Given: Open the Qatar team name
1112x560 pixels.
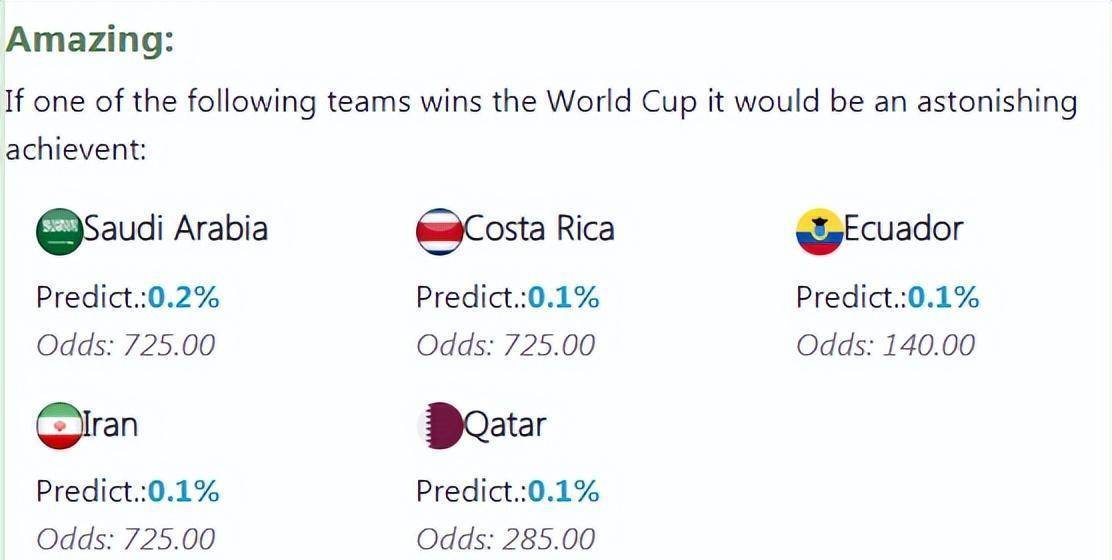Looking at the screenshot, I should pyautogui.click(x=505, y=425).
